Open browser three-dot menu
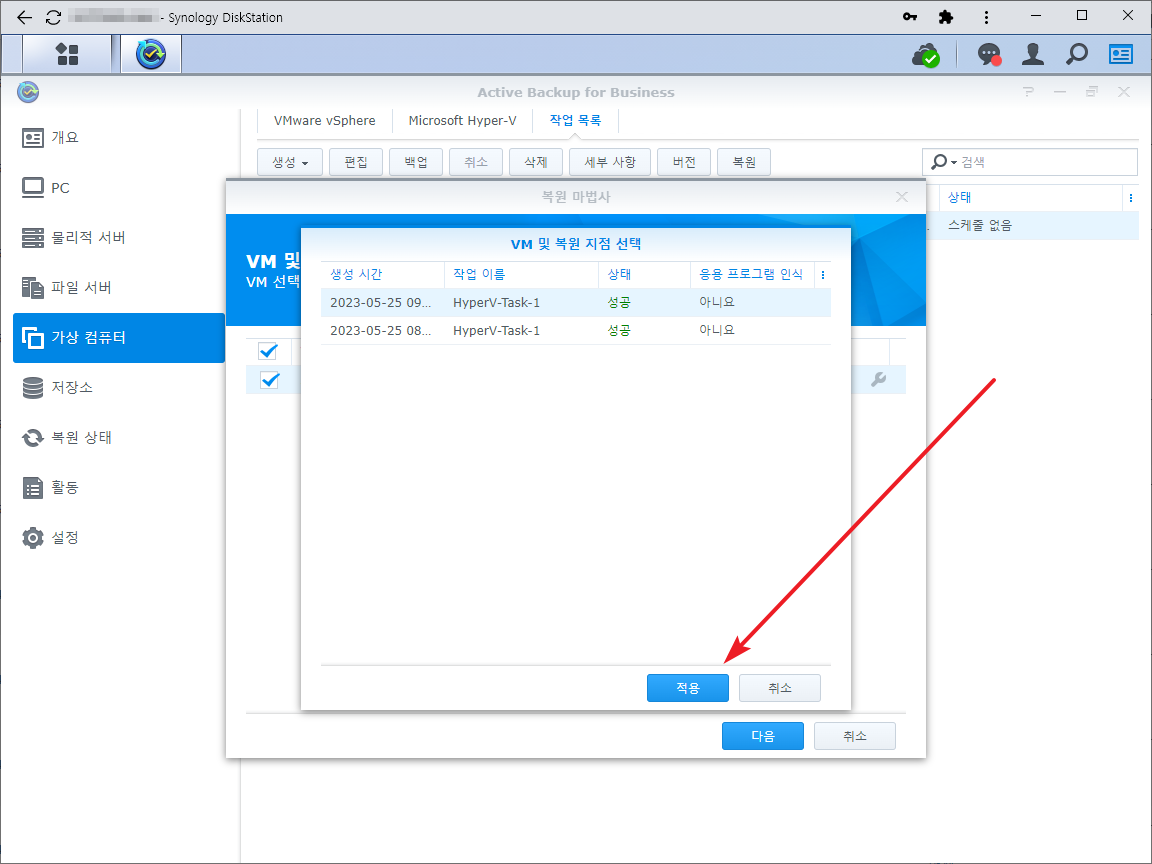Screen dimensions: 1152x864 pyautogui.click(x=986, y=16)
